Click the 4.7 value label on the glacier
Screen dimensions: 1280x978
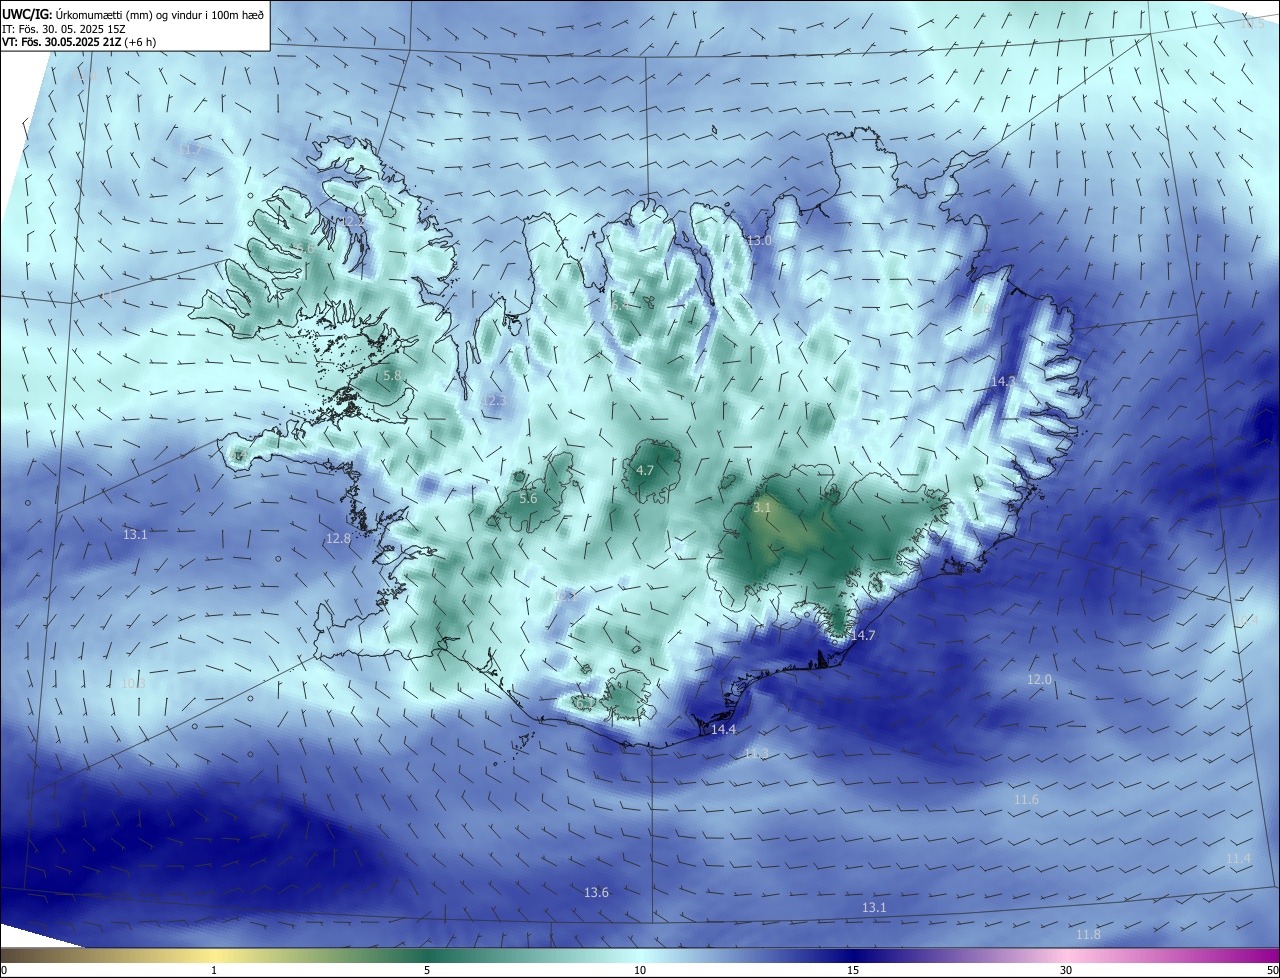click(645, 470)
